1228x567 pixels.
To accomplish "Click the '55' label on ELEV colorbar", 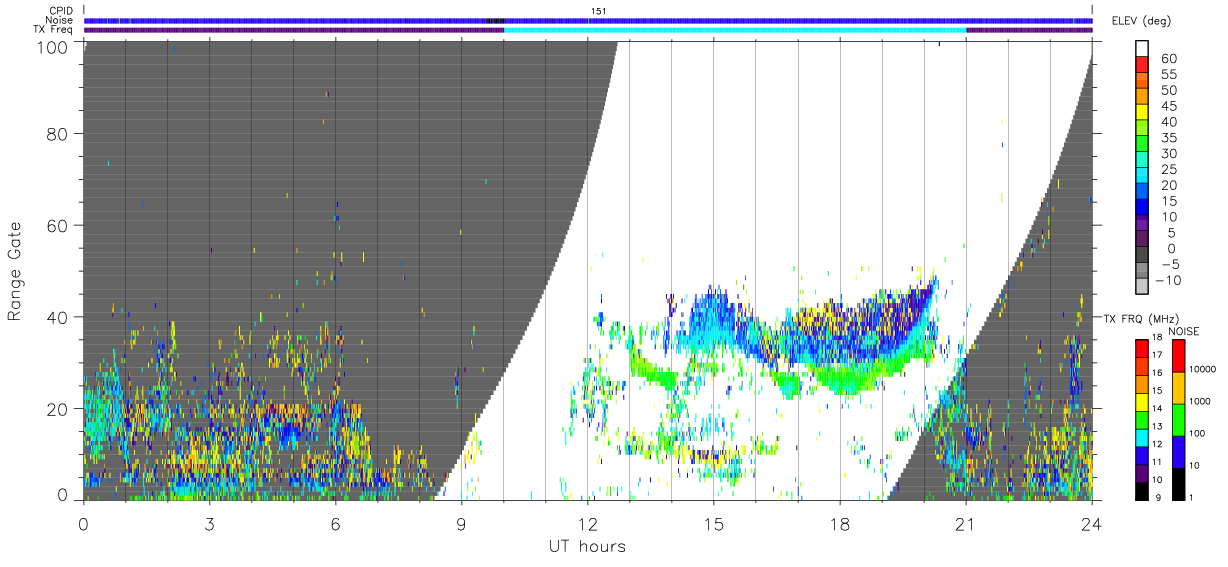I will 1169,74.
